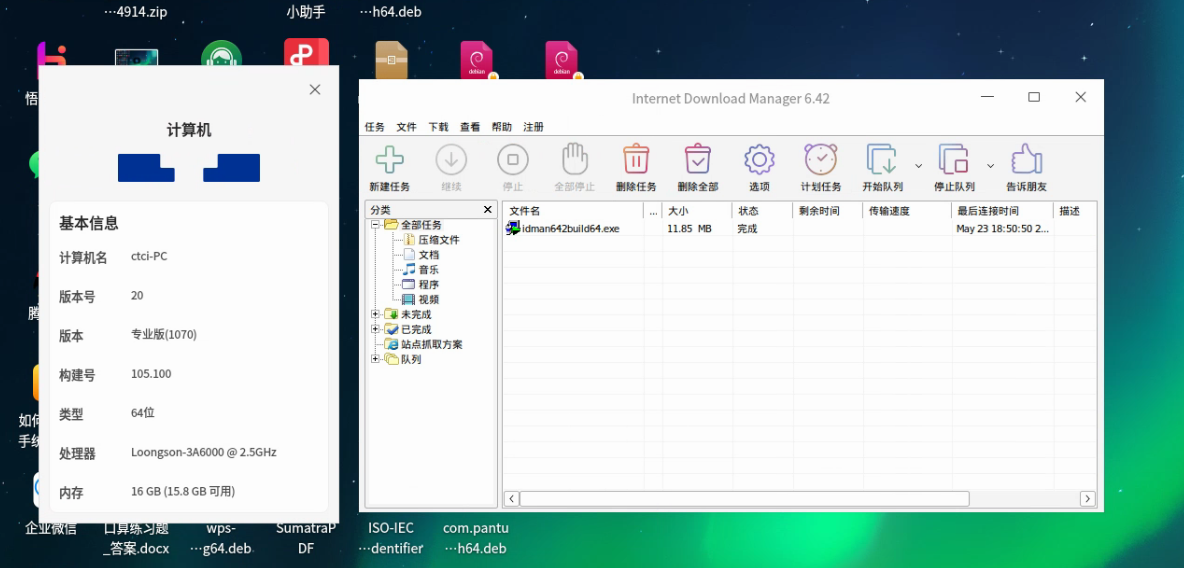Click the 专业版(1070) edition text
The height and width of the screenshot is (568, 1184).
[x=164, y=334]
